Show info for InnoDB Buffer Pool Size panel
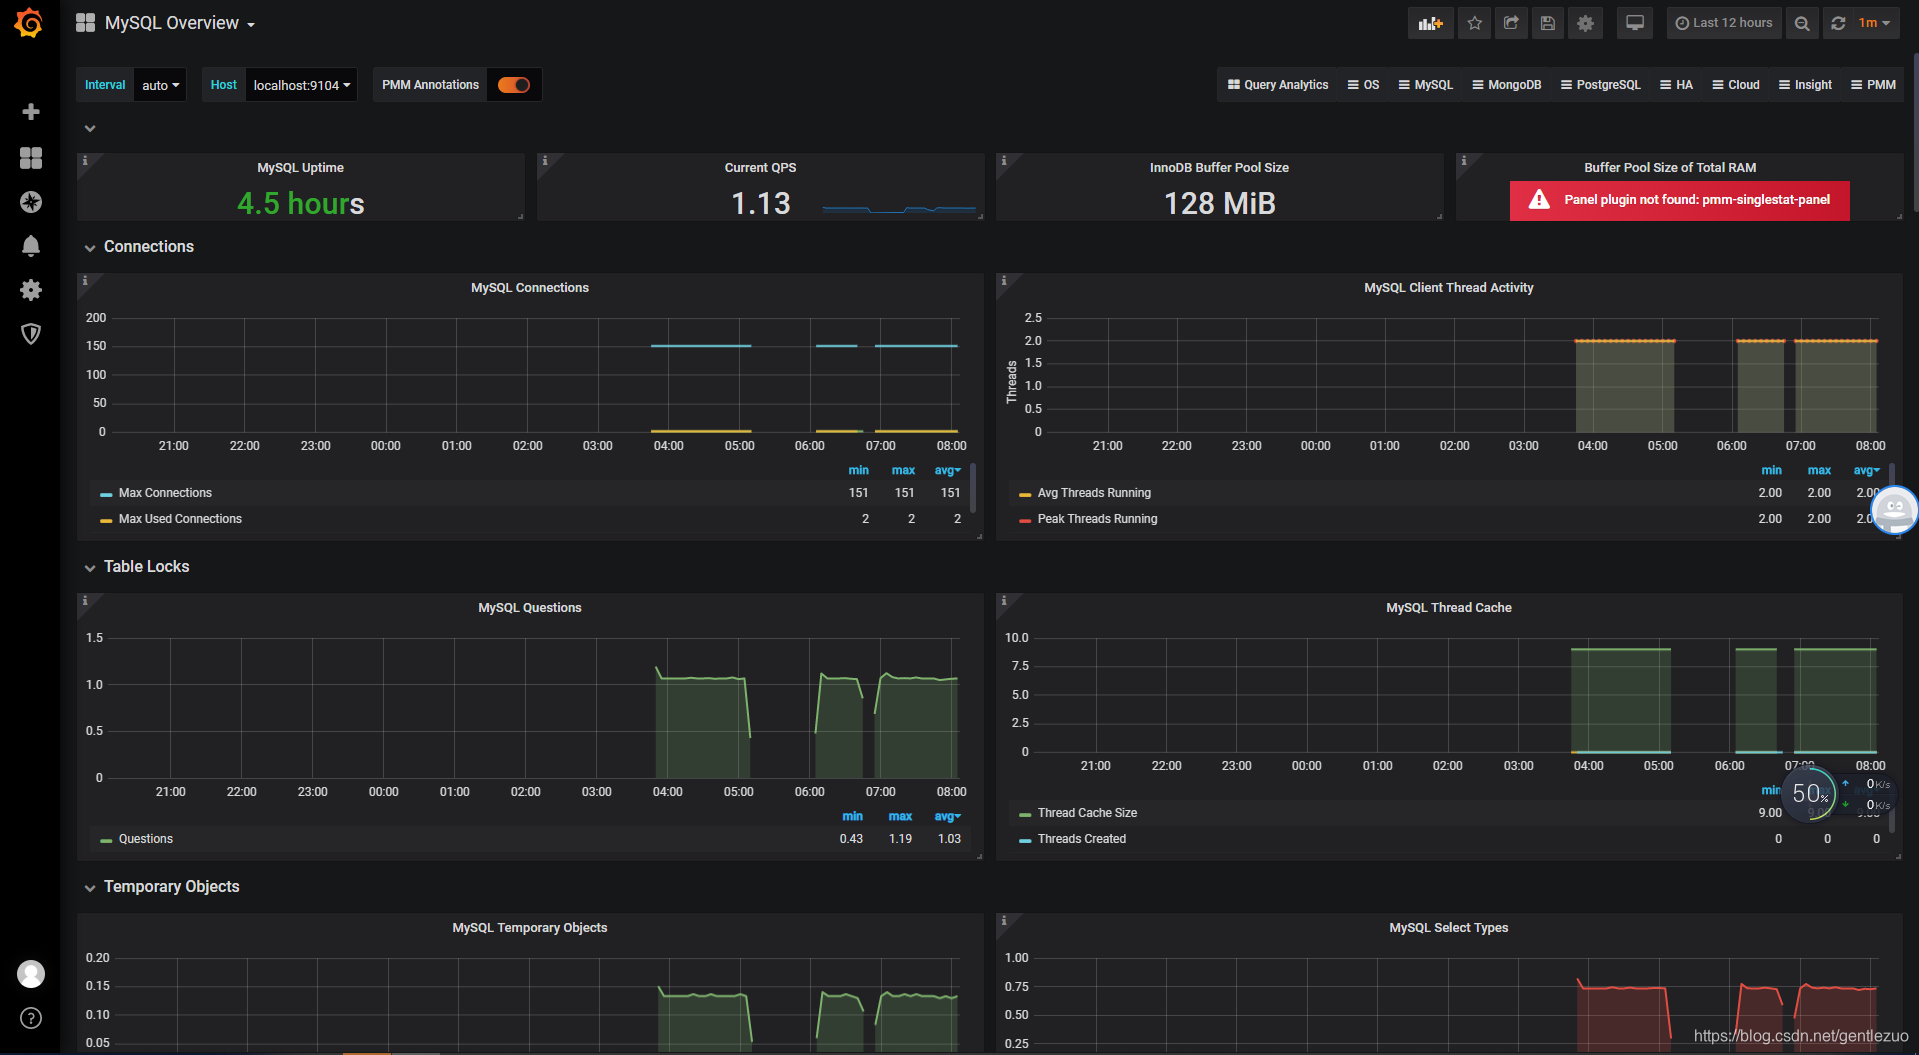 point(1004,160)
